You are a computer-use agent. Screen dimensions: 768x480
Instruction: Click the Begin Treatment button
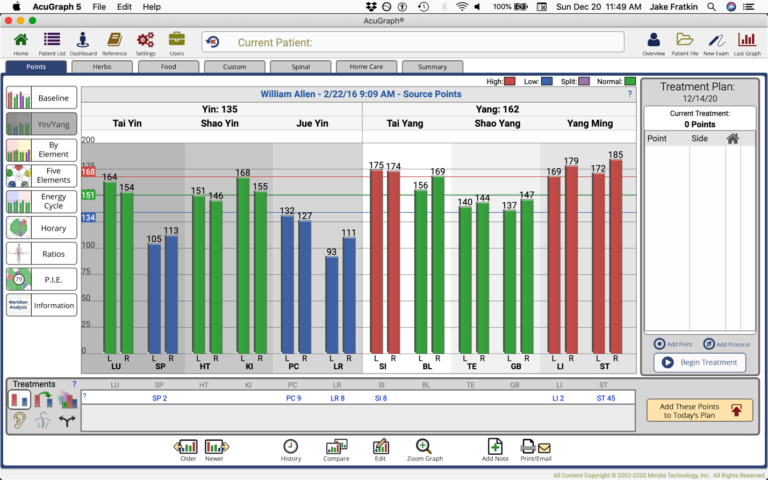click(699, 363)
